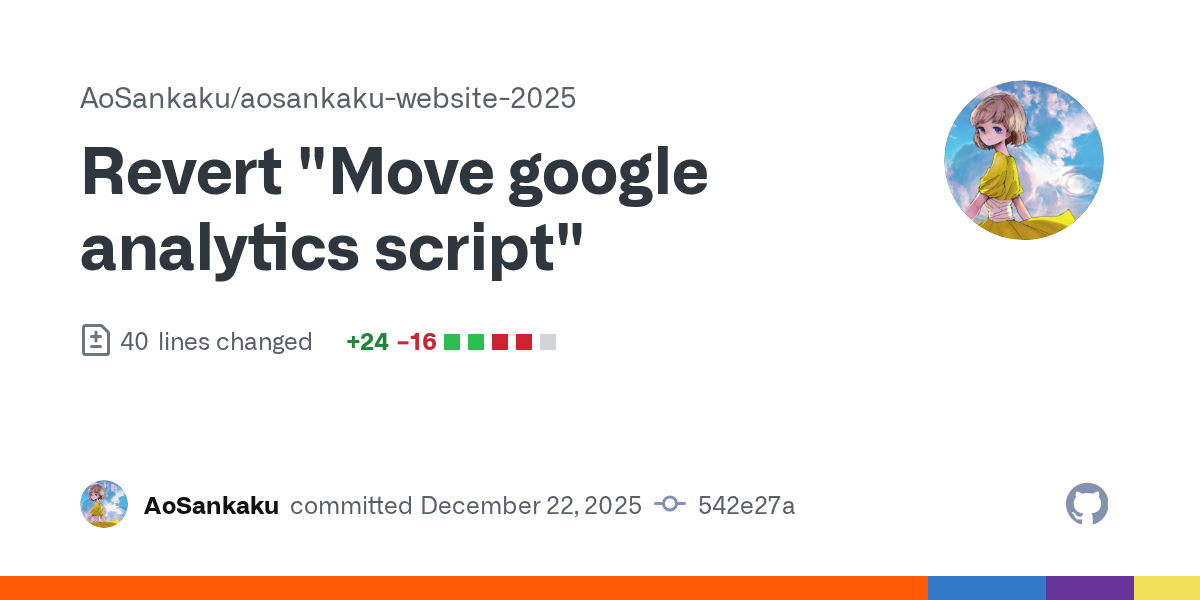Image resolution: width=1200 pixels, height=600 pixels.
Task: Click the GitHub Octocat logo
Action: 1087,505
